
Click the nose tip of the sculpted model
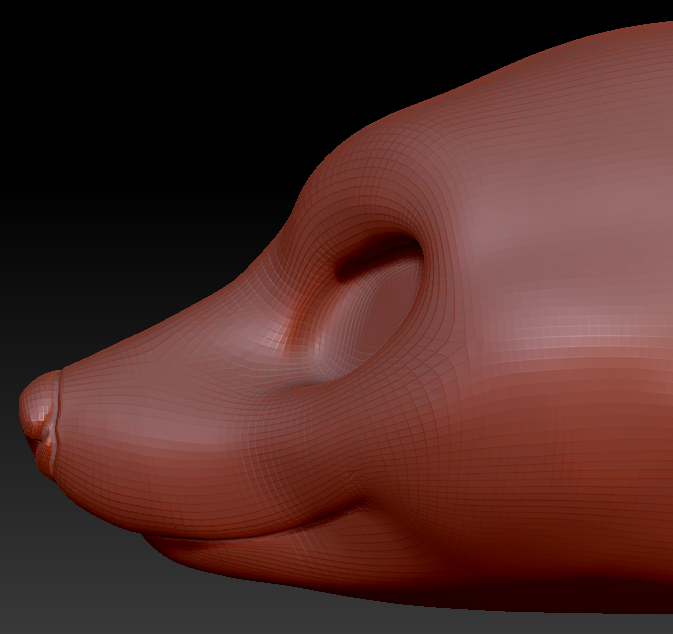tap(39, 423)
